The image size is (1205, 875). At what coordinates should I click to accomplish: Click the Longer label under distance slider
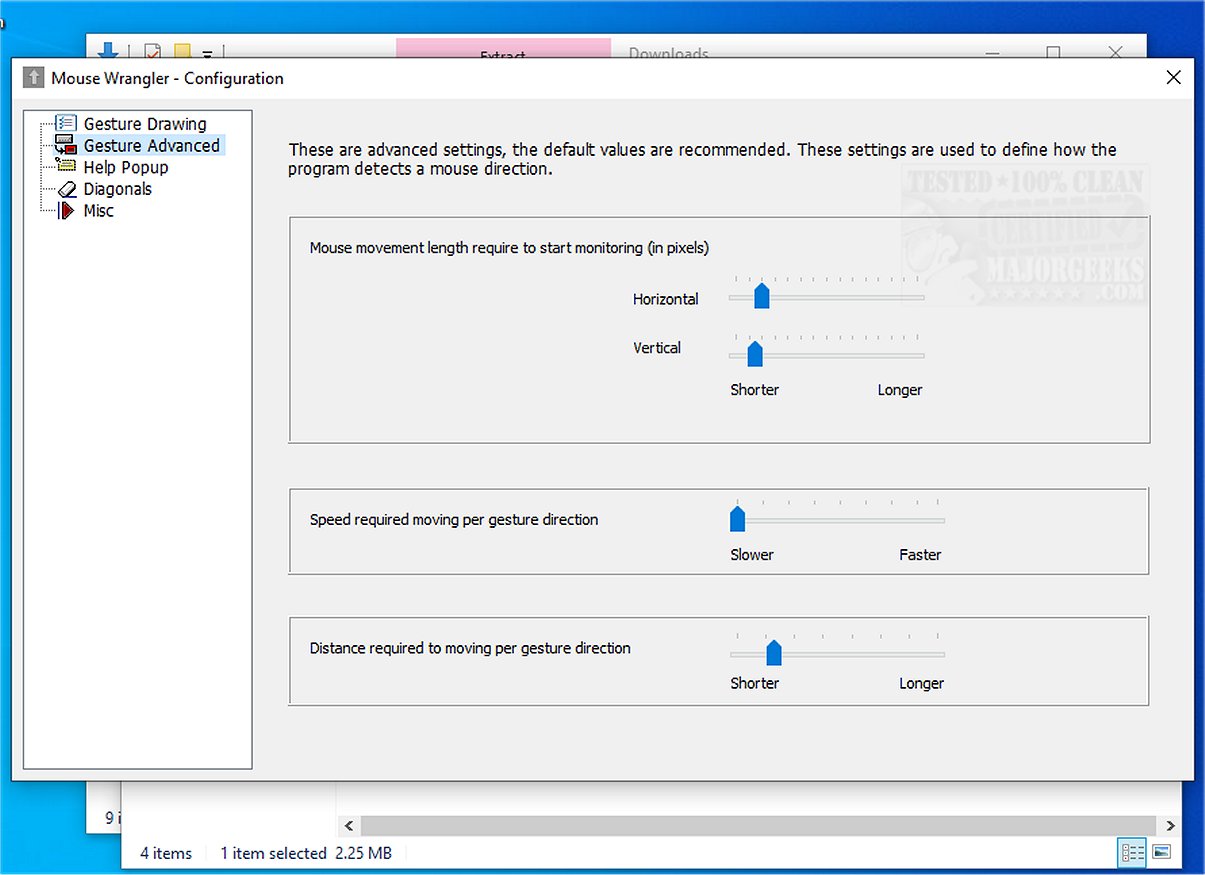(921, 684)
